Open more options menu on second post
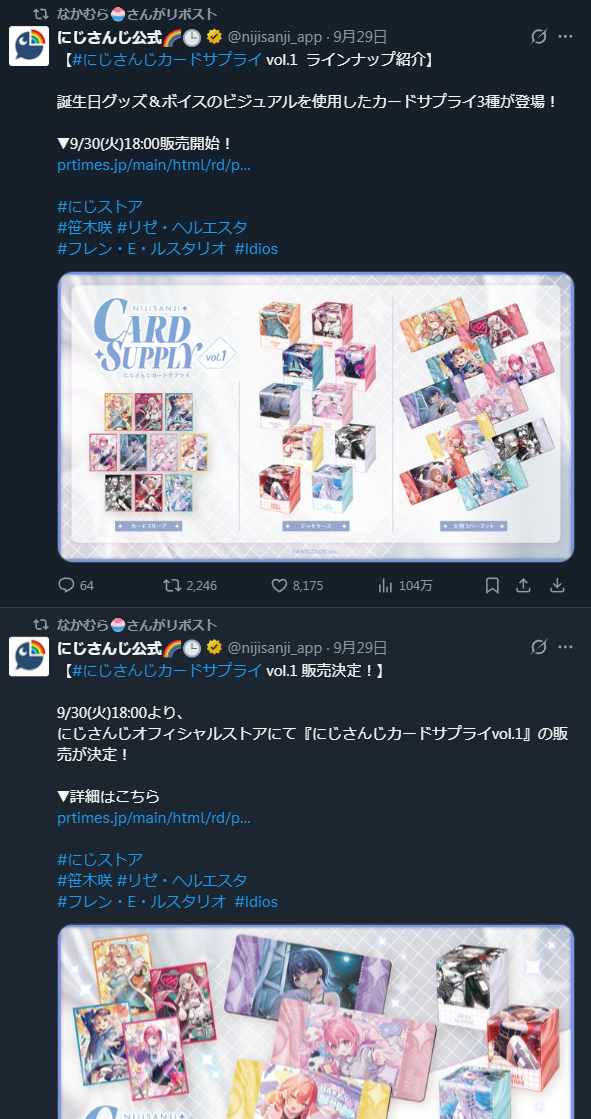Image resolution: width=591 pixels, height=1119 pixels. tap(565, 647)
